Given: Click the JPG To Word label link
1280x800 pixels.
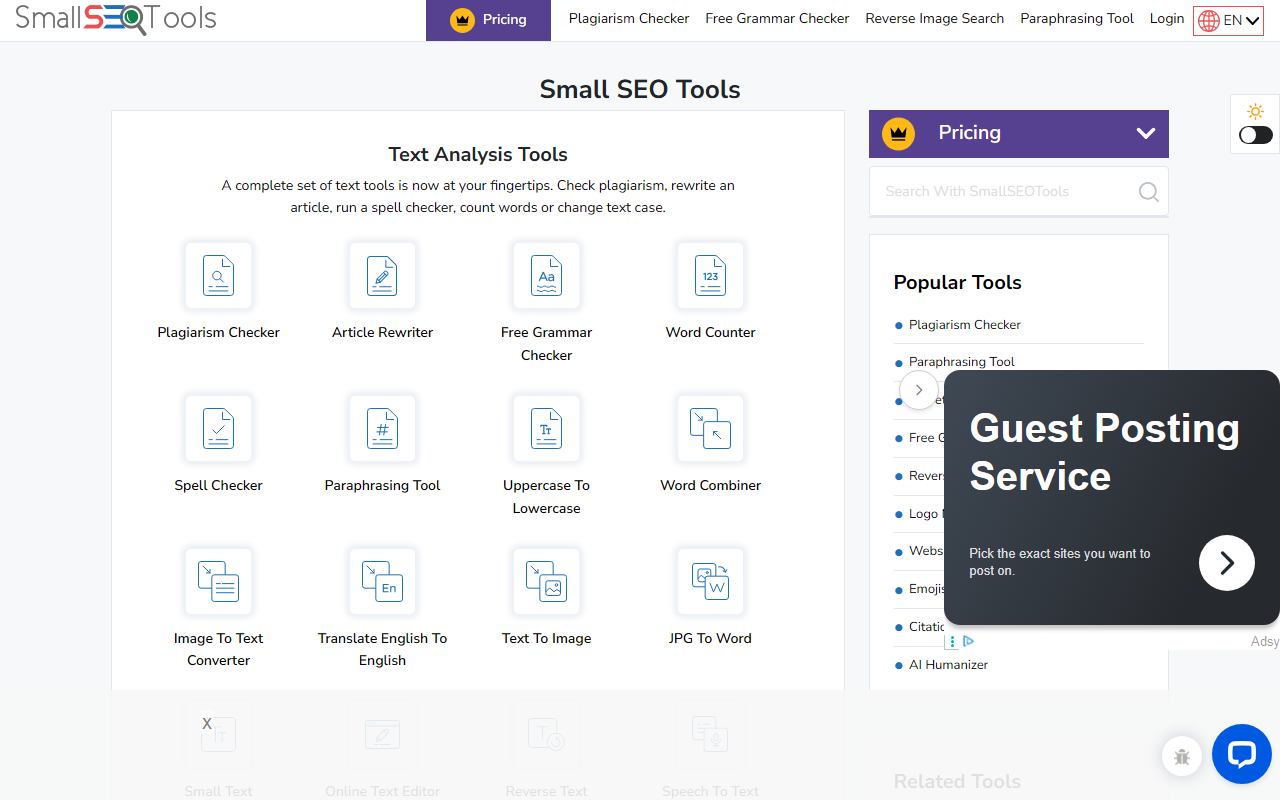Looking at the screenshot, I should coord(710,638).
